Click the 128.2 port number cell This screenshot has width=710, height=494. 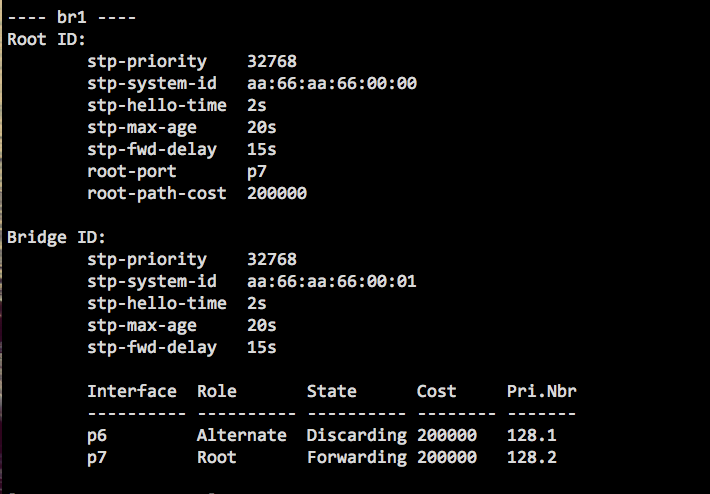click(532, 457)
